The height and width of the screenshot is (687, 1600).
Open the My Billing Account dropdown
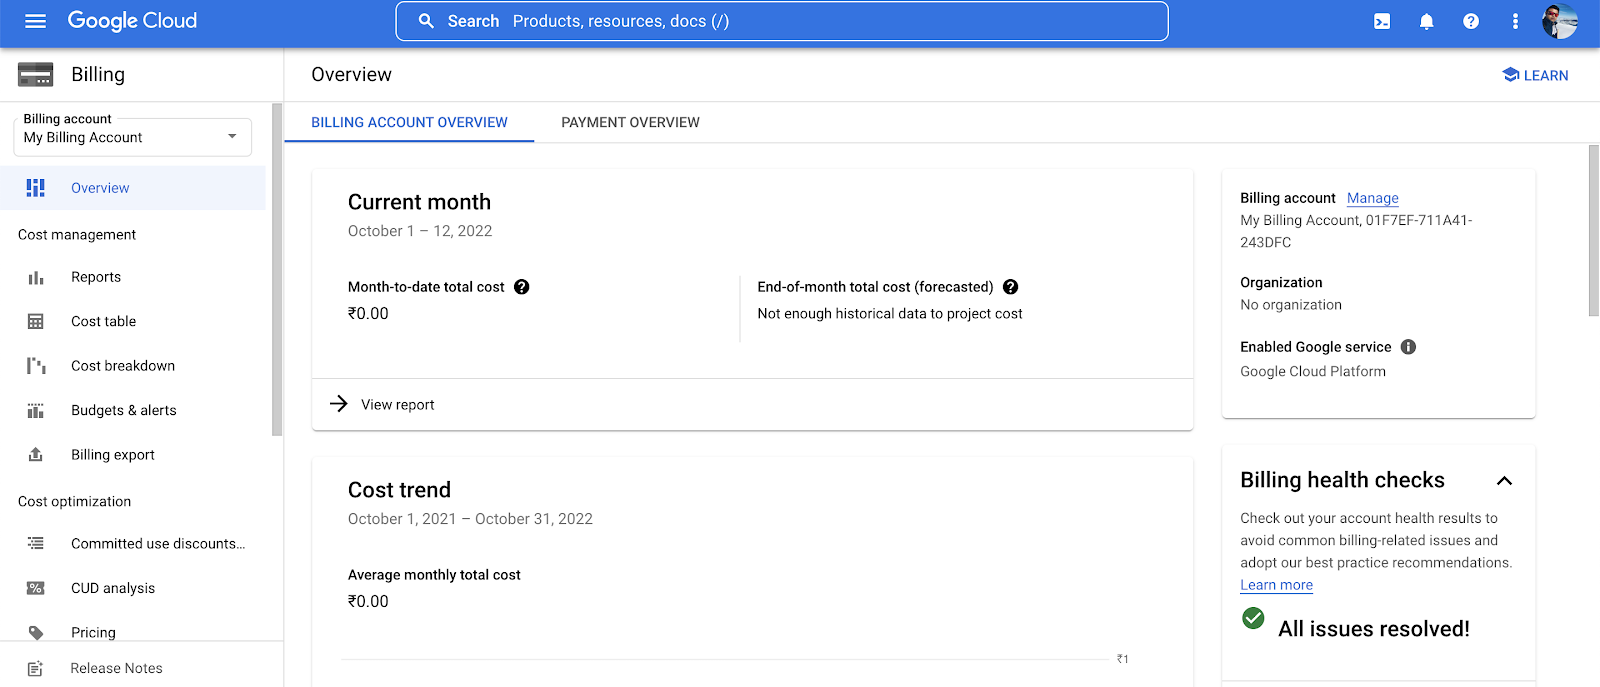pos(132,137)
